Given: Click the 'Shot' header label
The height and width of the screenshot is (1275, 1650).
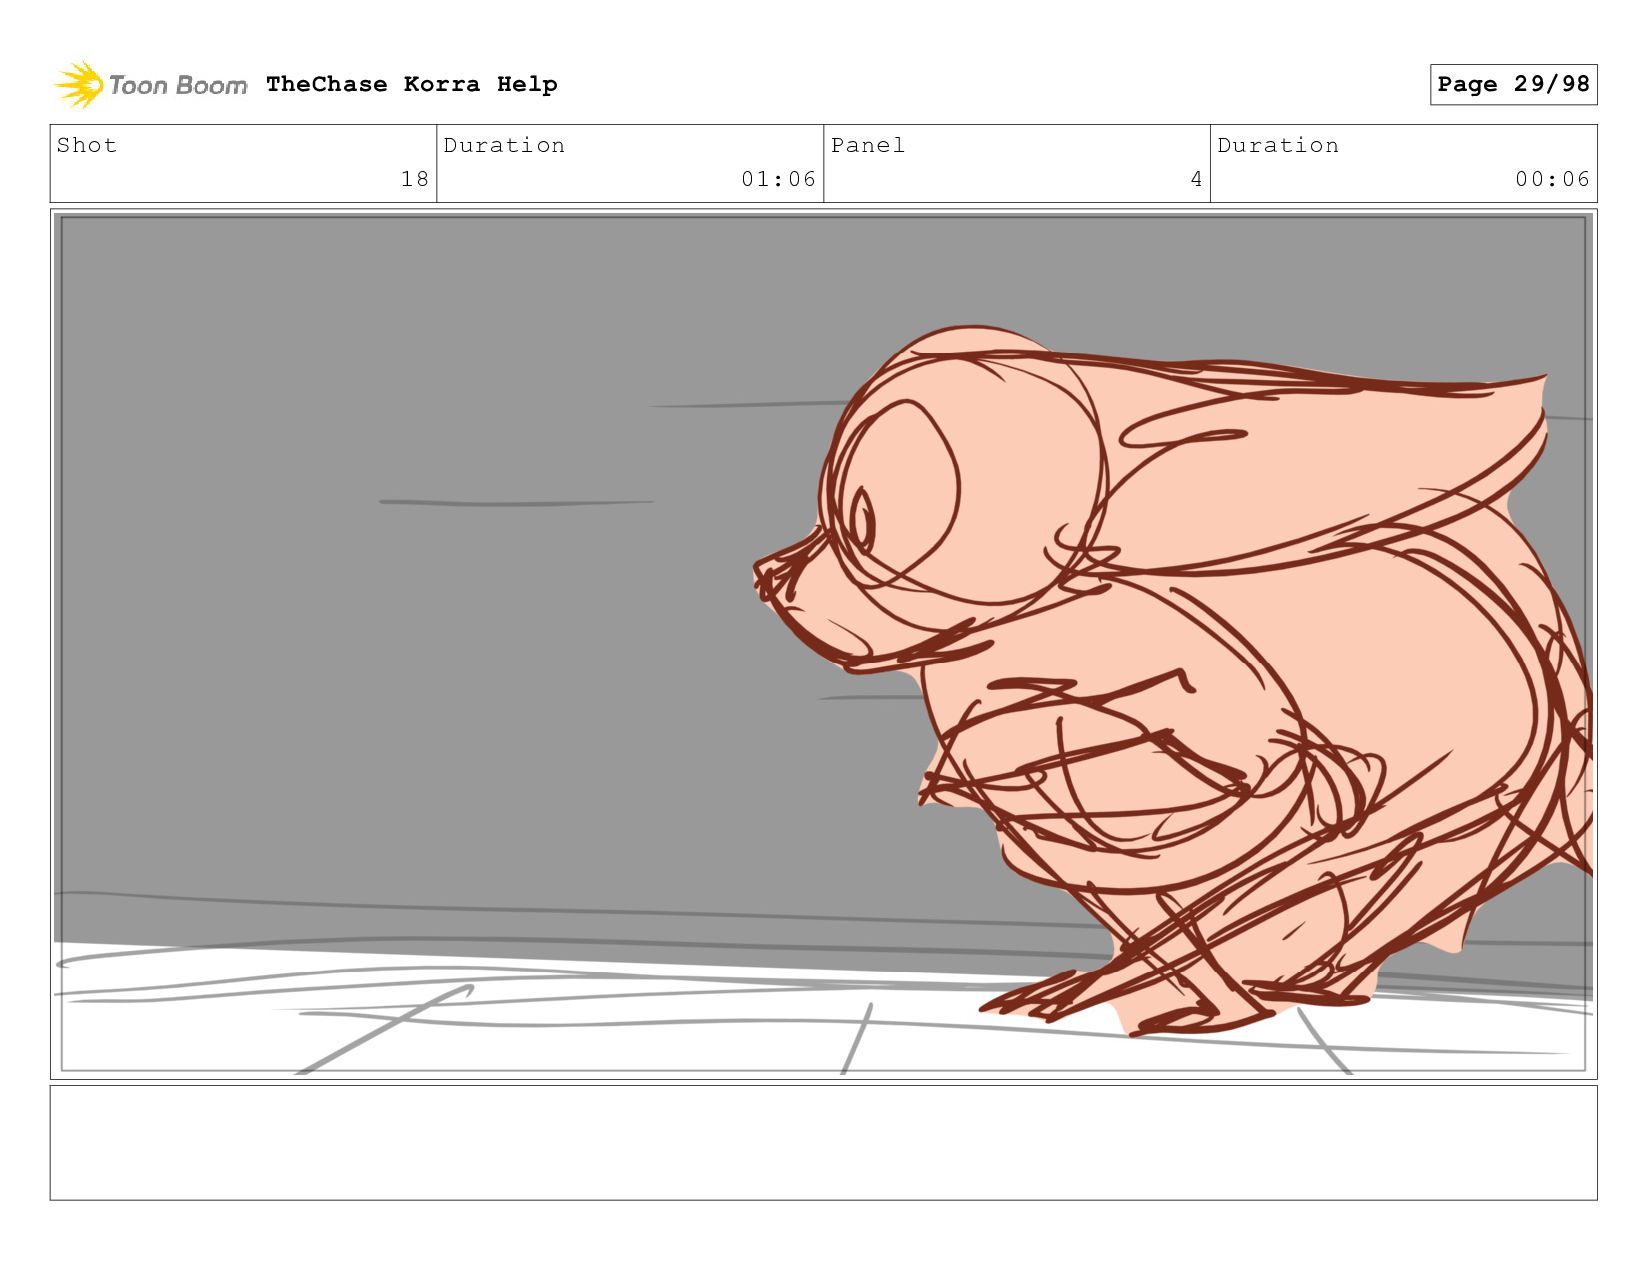Looking at the screenshot, I should click(87, 145).
